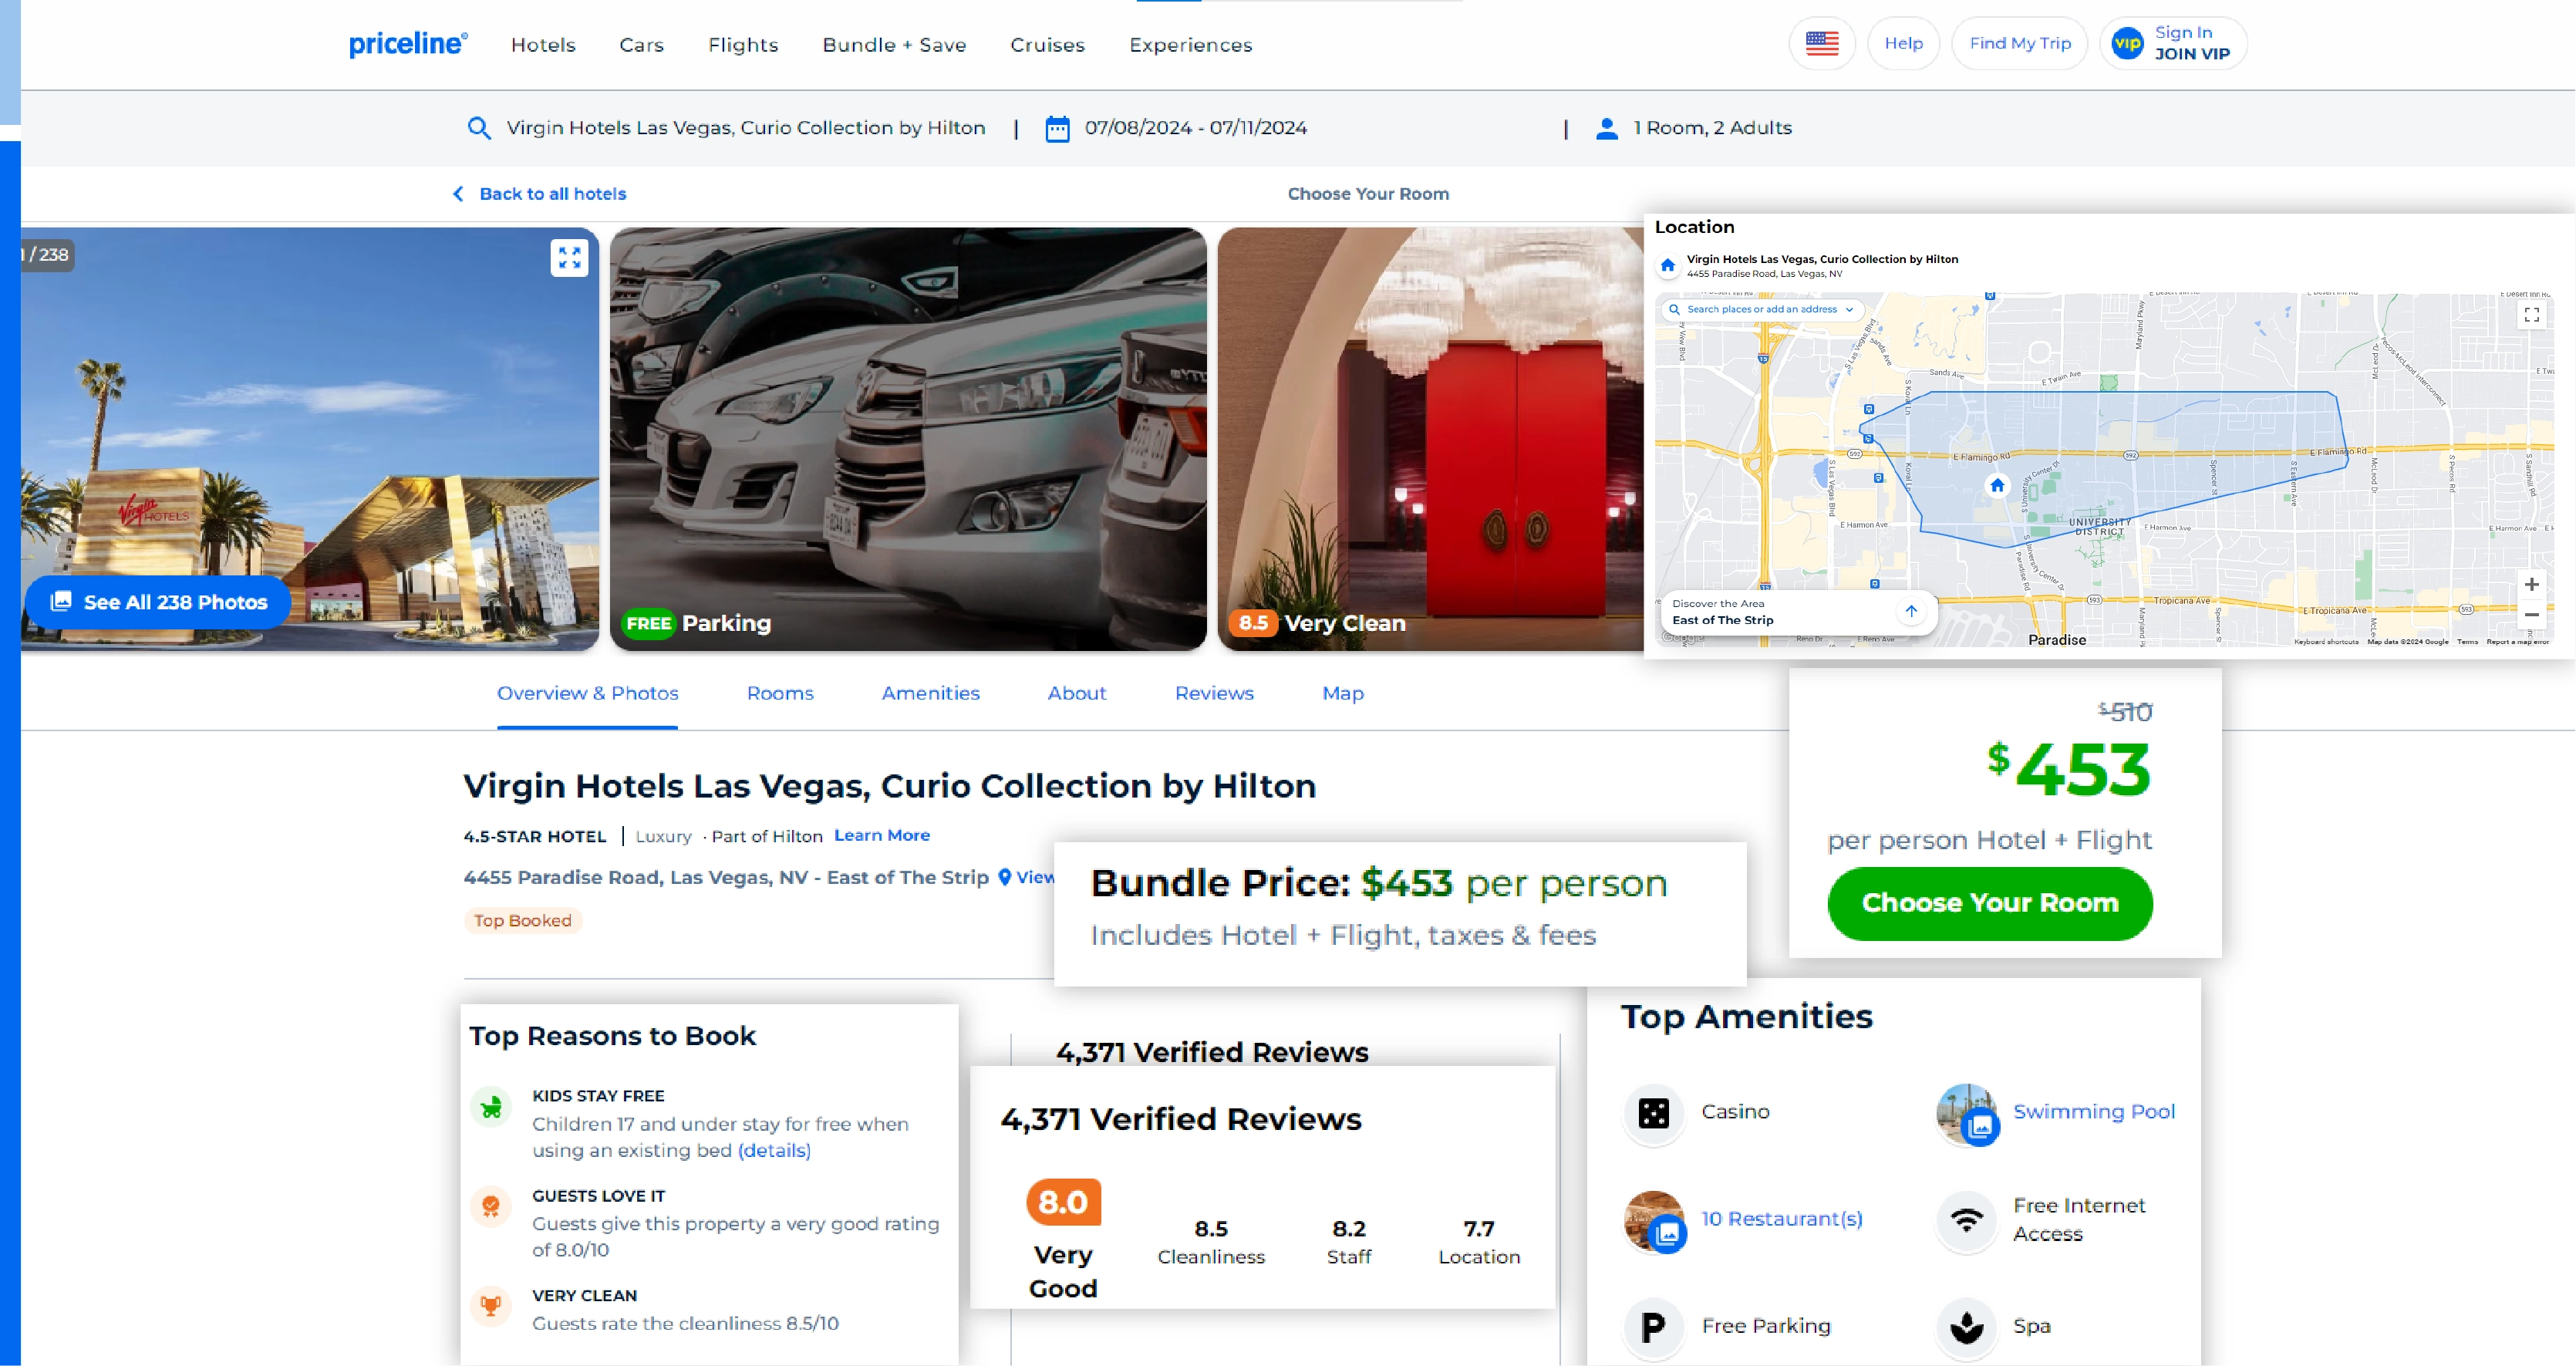Image resolution: width=2576 pixels, height=1366 pixels.
Task: Open the Restaurants photo thumbnail
Action: (1654, 1220)
